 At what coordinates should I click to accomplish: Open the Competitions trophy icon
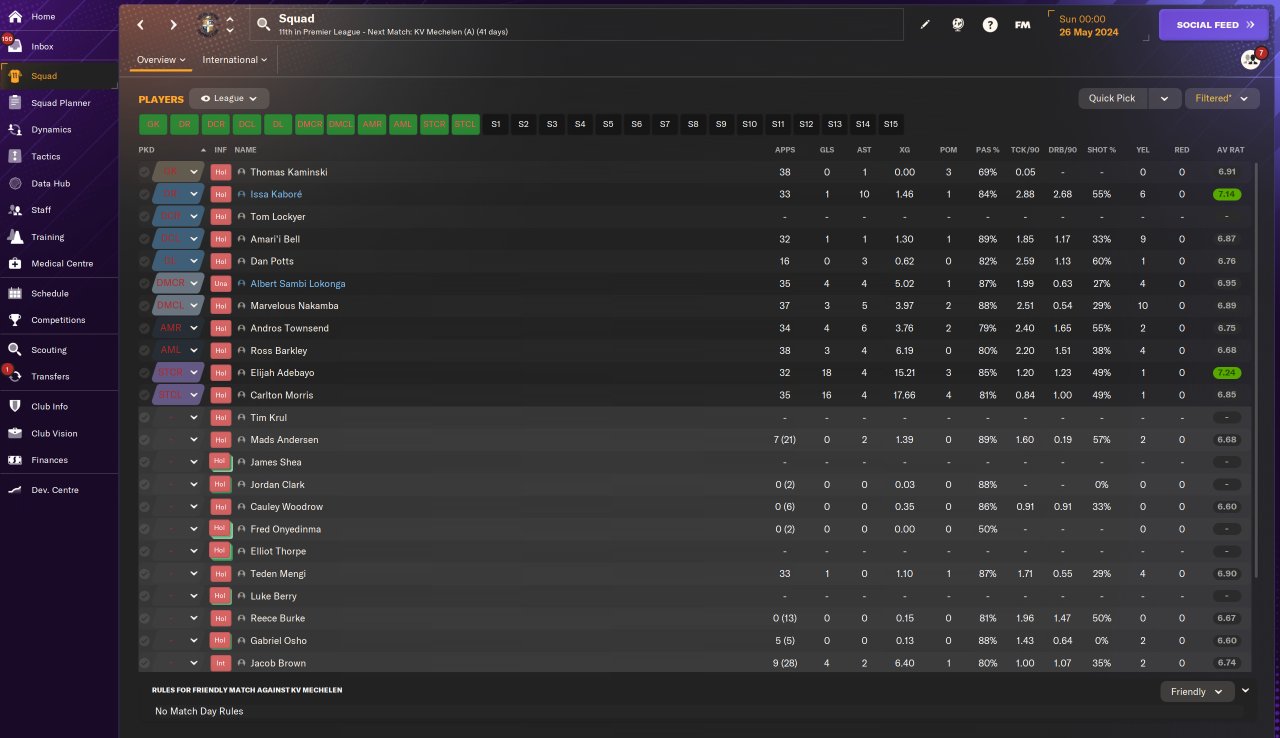[x=15, y=320]
